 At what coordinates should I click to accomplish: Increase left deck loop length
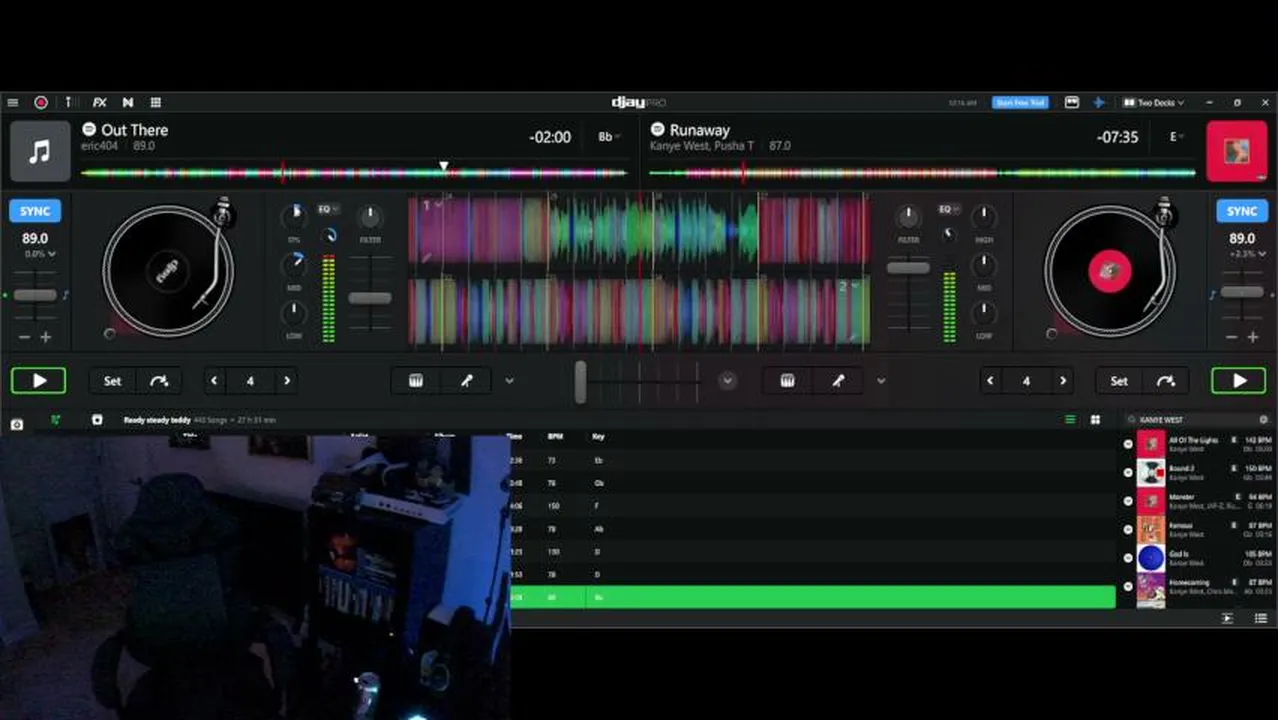[x=287, y=381]
